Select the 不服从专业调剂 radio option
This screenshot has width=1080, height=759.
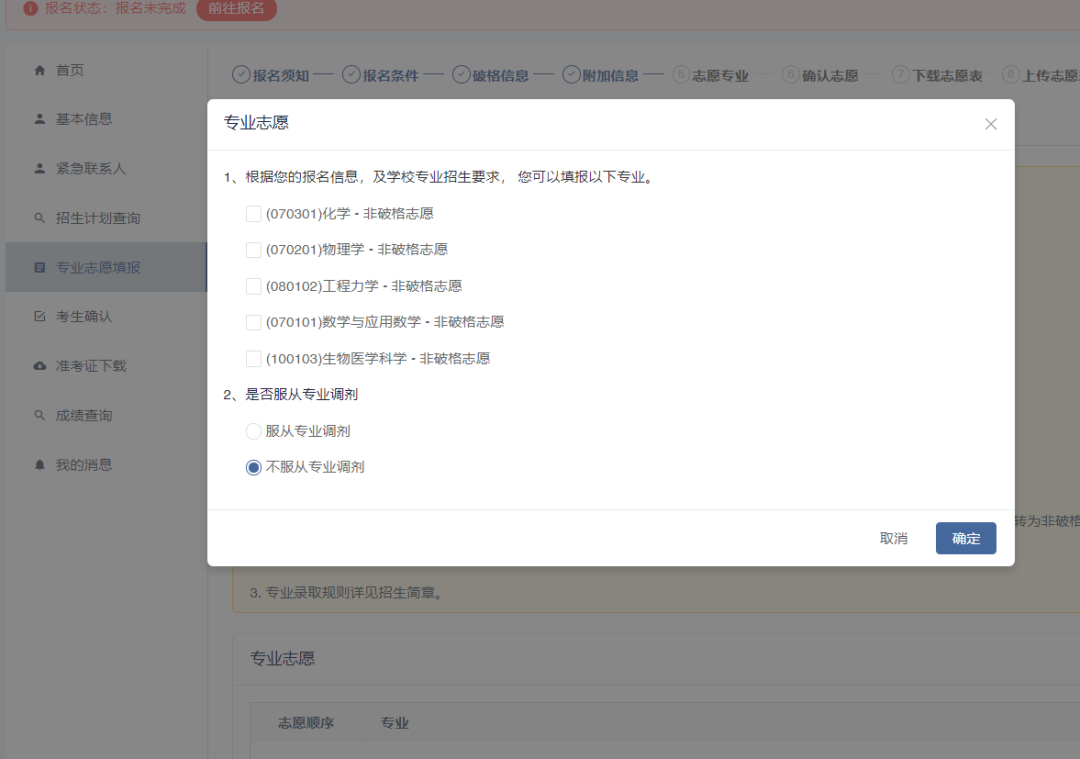coord(253,467)
